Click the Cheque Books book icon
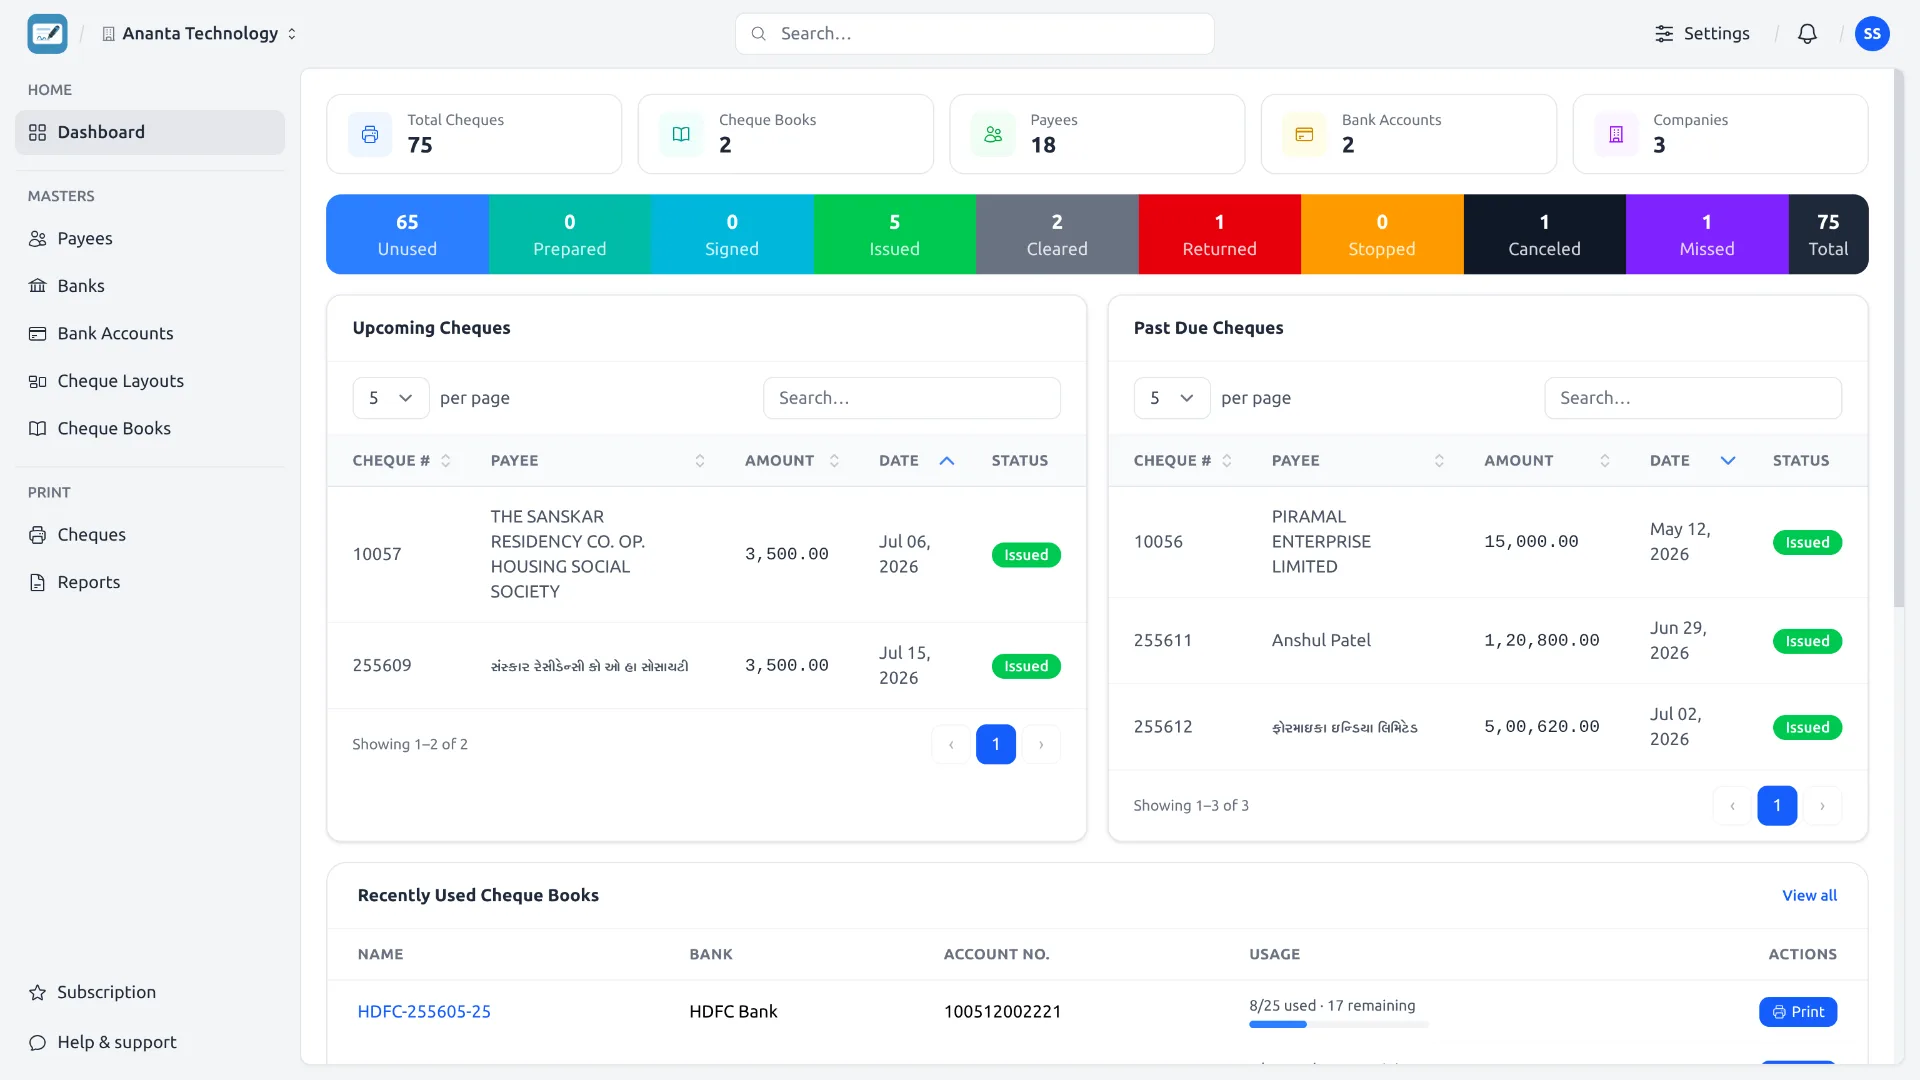Image resolution: width=1920 pixels, height=1080 pixels. 681,134
